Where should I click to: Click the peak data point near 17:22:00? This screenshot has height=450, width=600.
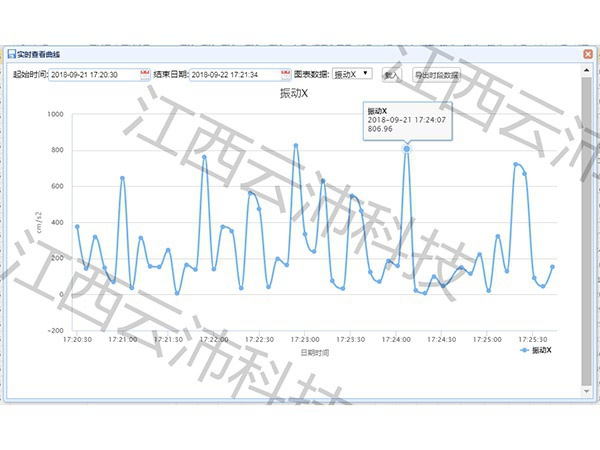click(x=204, y=157)
